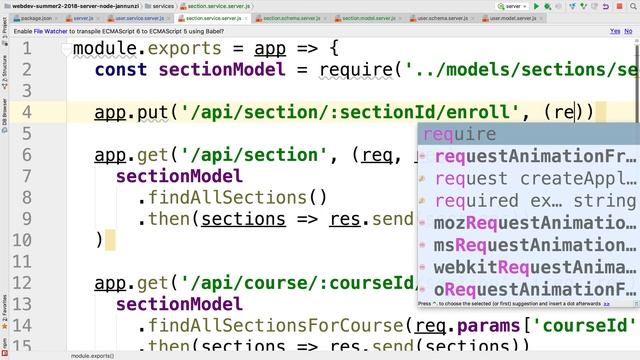Commit changes with the green VCS arrow icon
The image size is (640, 360).
click(x=584, y=6)
